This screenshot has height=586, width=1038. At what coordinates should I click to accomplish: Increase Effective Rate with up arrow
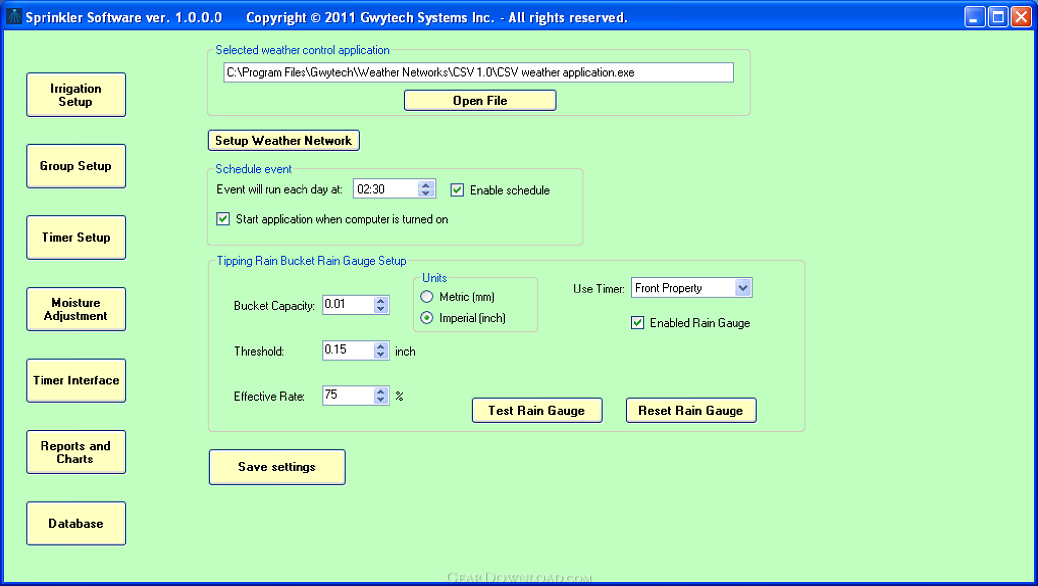(381, 391)
